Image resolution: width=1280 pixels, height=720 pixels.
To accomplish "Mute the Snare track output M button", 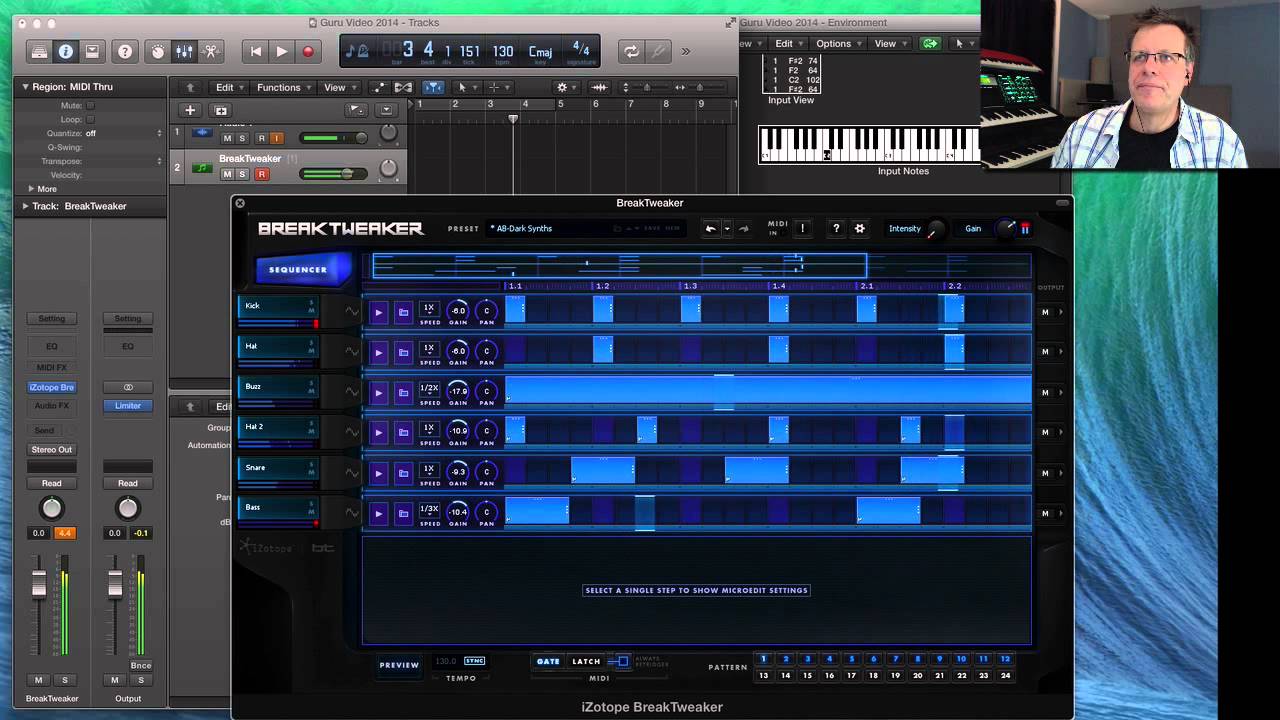I will point(1045,473).
